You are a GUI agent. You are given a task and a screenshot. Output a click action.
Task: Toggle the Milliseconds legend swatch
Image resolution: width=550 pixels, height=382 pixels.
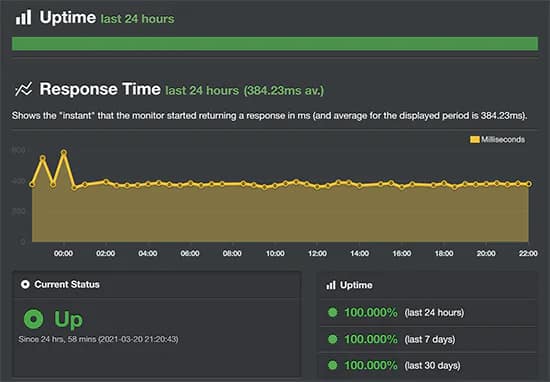tap(475, 140)
